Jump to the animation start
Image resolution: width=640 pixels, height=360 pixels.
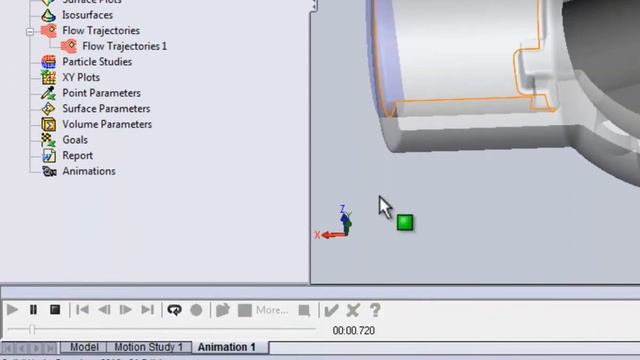(82, 310)
